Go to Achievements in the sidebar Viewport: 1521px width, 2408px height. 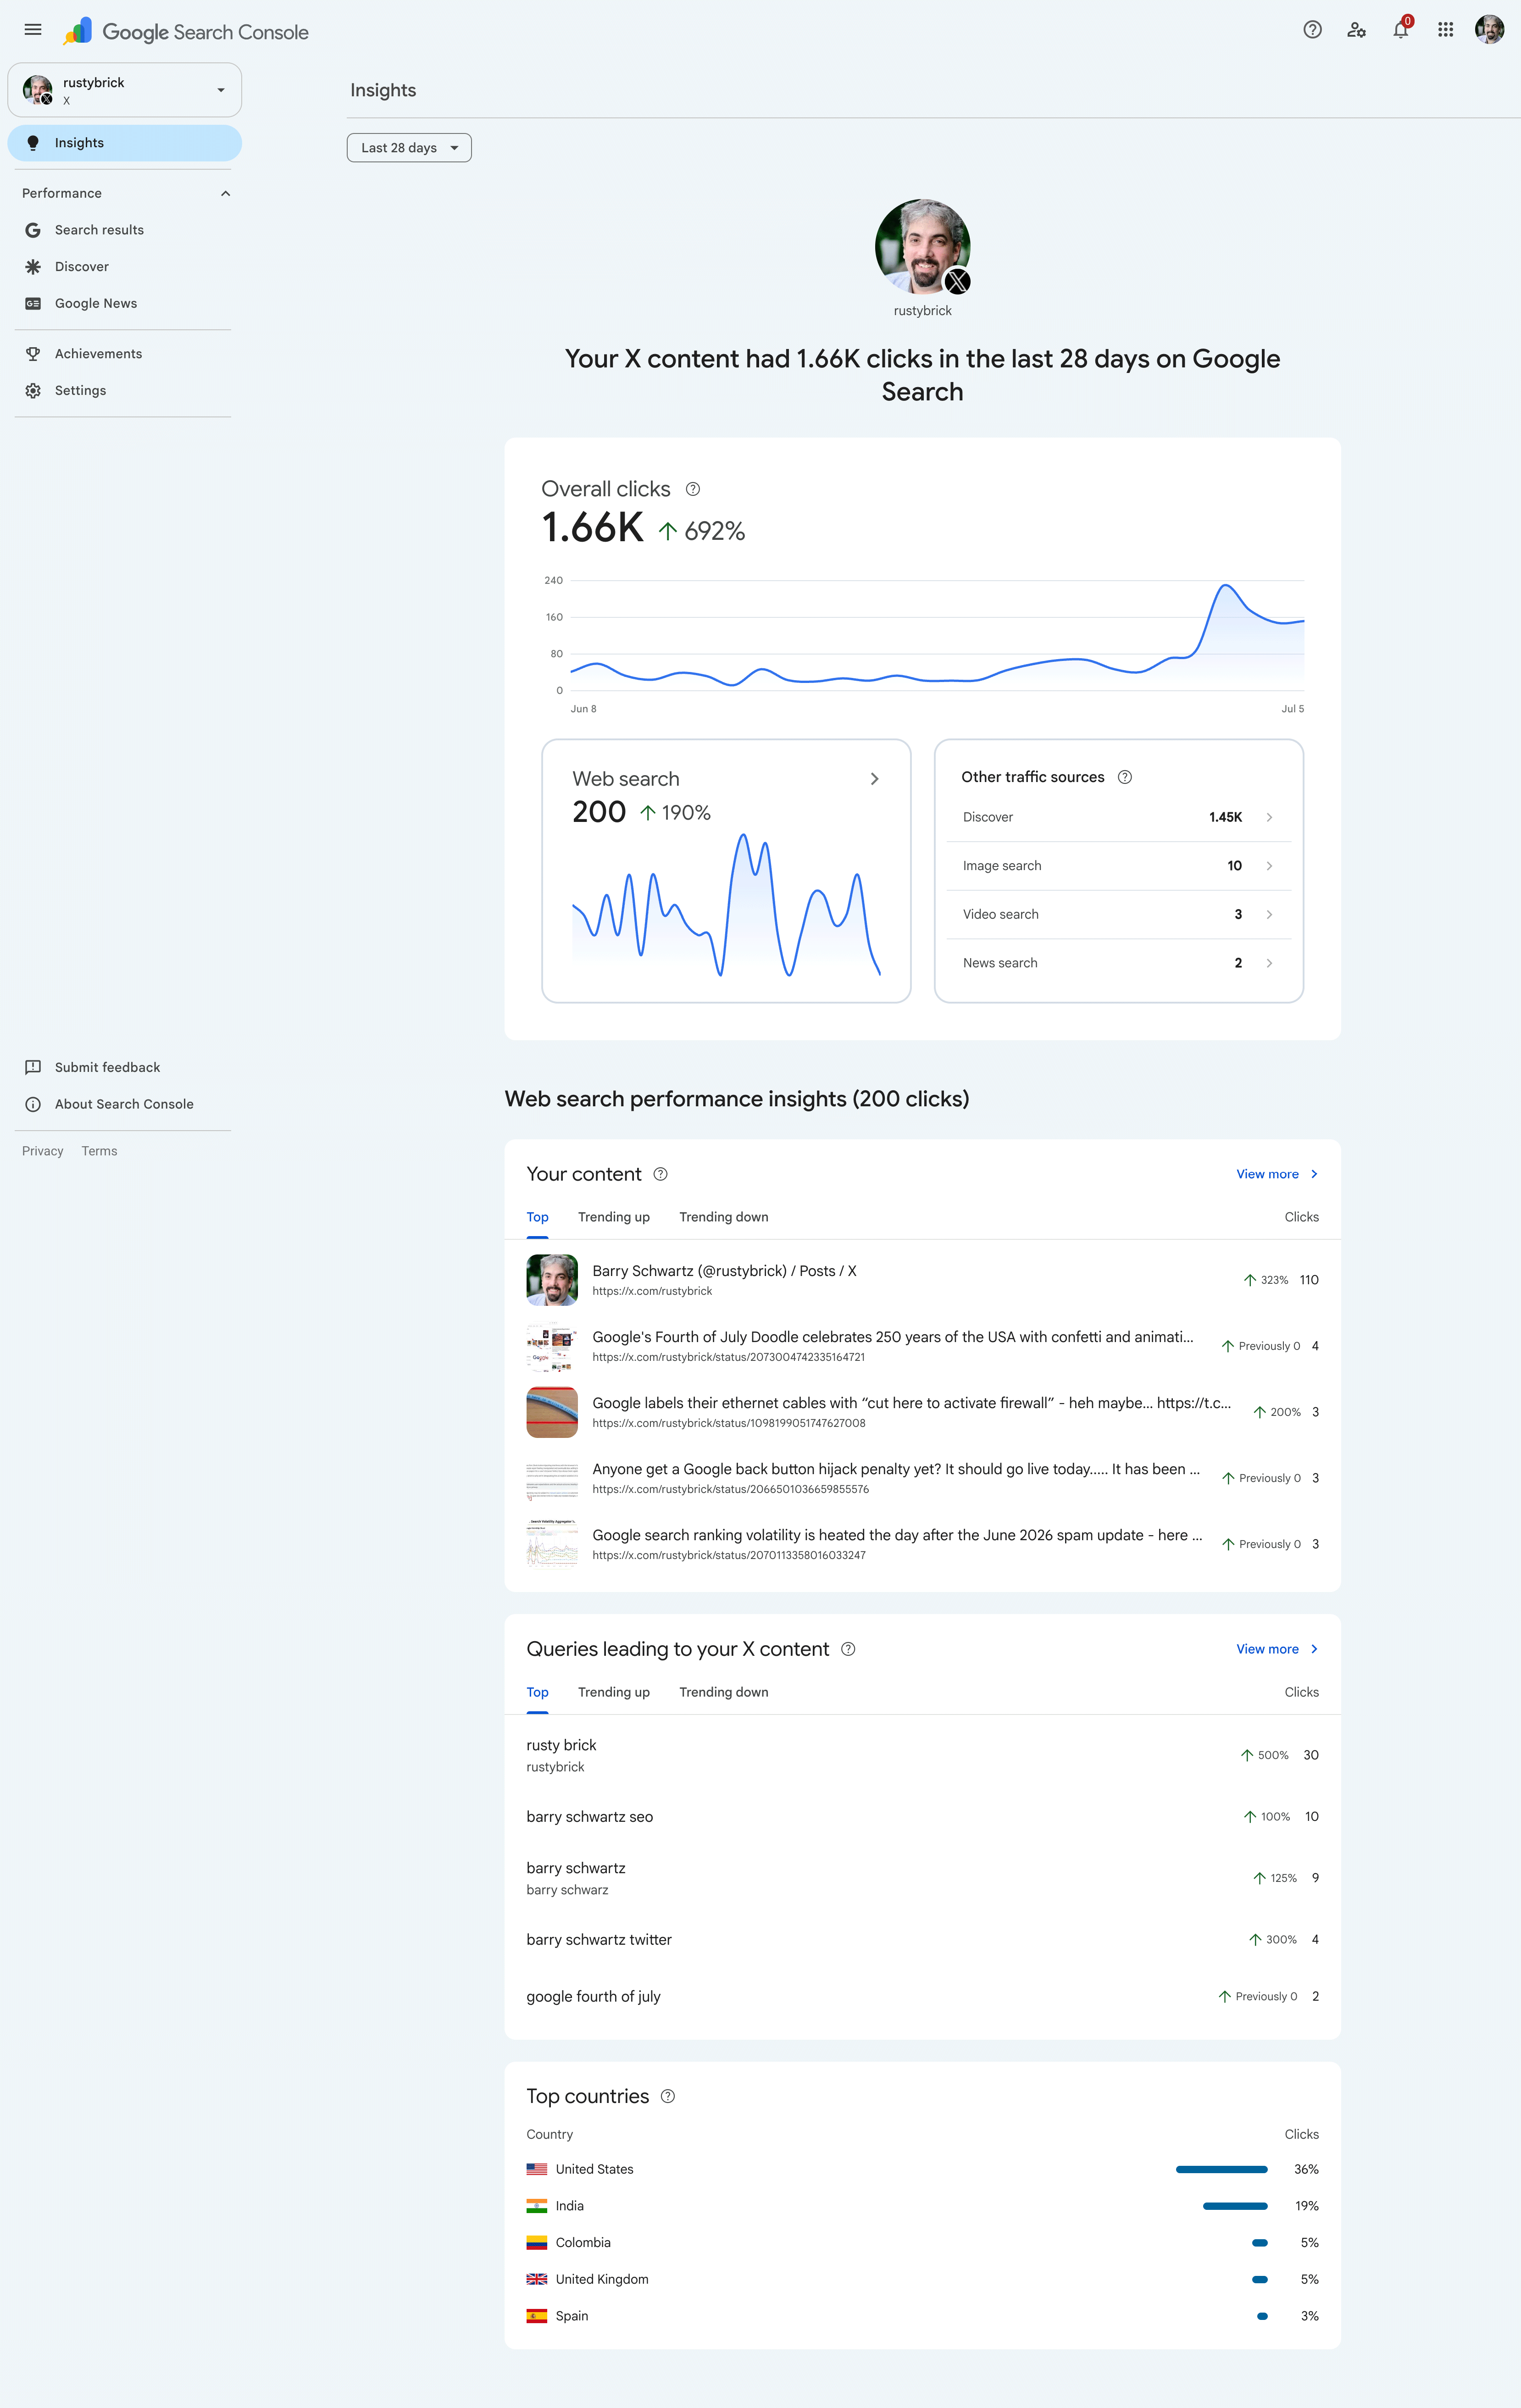[126, 354]
